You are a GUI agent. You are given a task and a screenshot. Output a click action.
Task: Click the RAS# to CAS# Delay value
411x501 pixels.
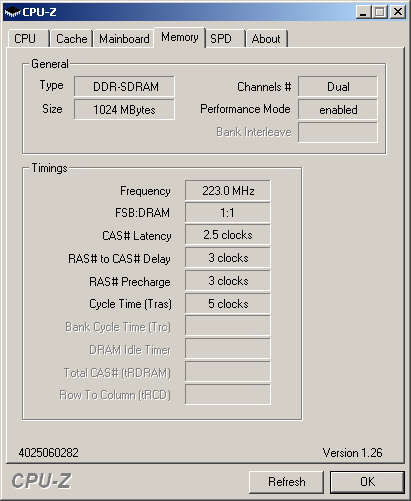pyautogui.click(x=228, y=258)
